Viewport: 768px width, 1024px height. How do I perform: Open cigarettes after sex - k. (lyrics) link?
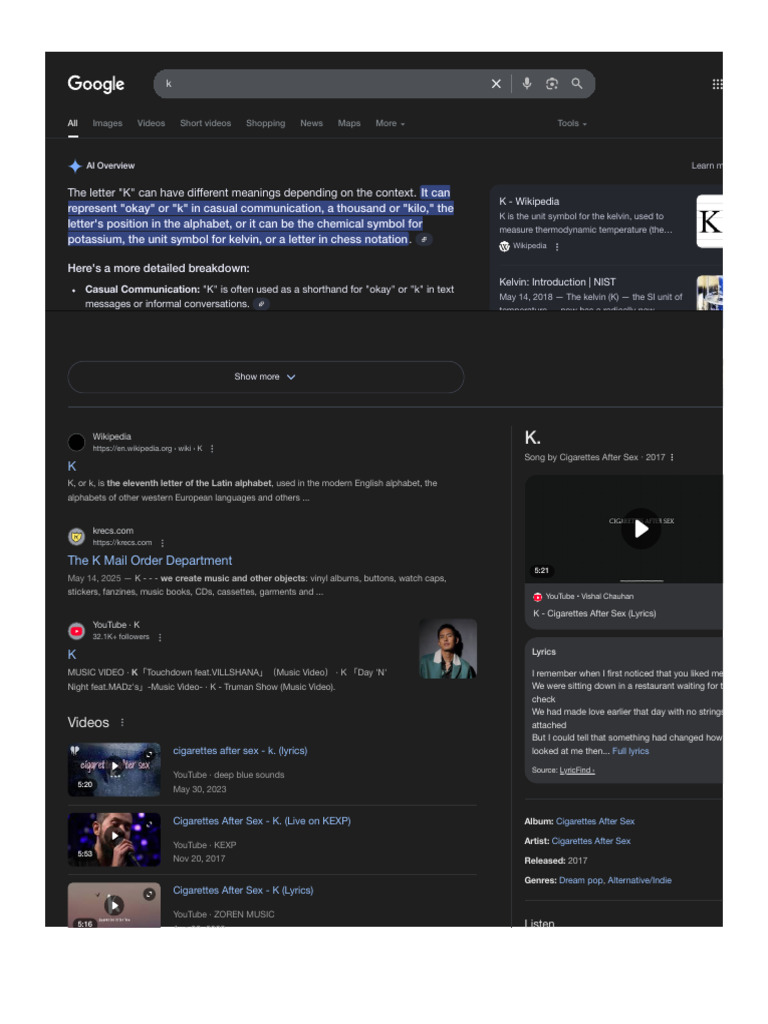point(240,751)
